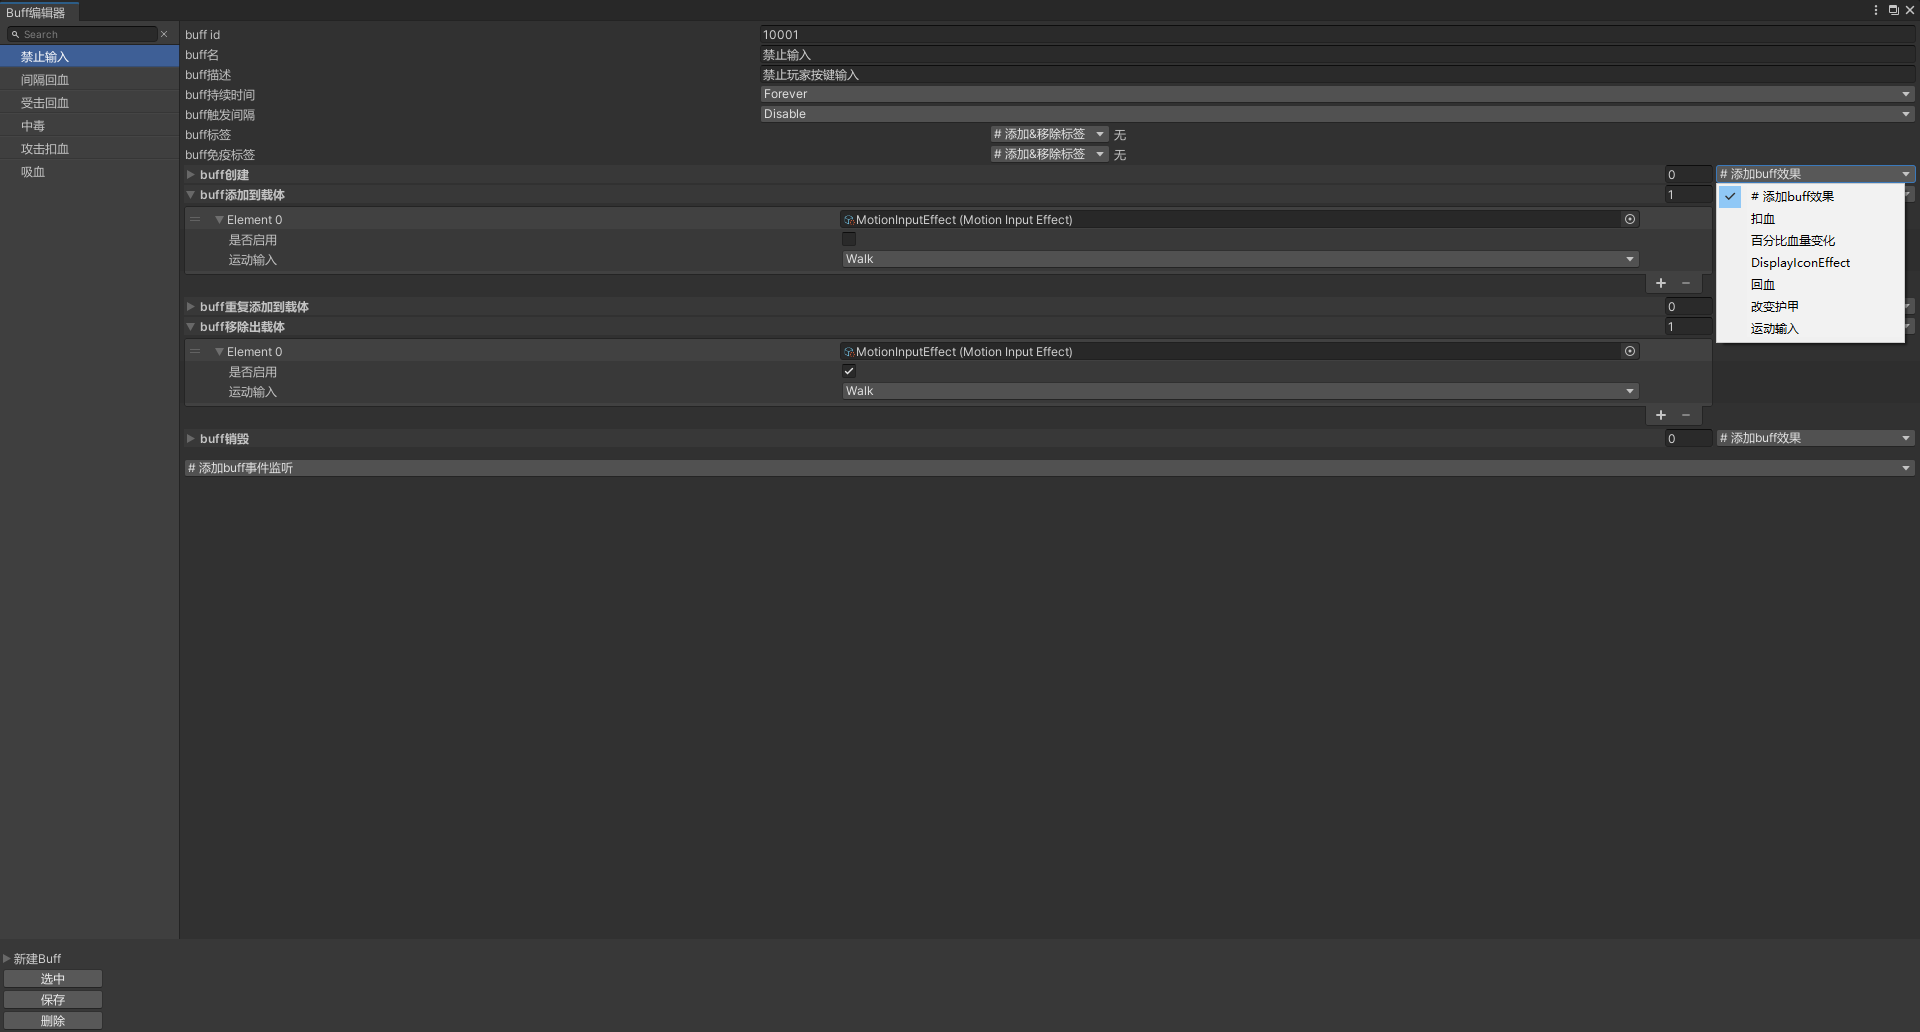The height and width of the screenshot is (1032, 1920).
Task: Select 扣血 from the effect menu
Action: pos(1810,218)
